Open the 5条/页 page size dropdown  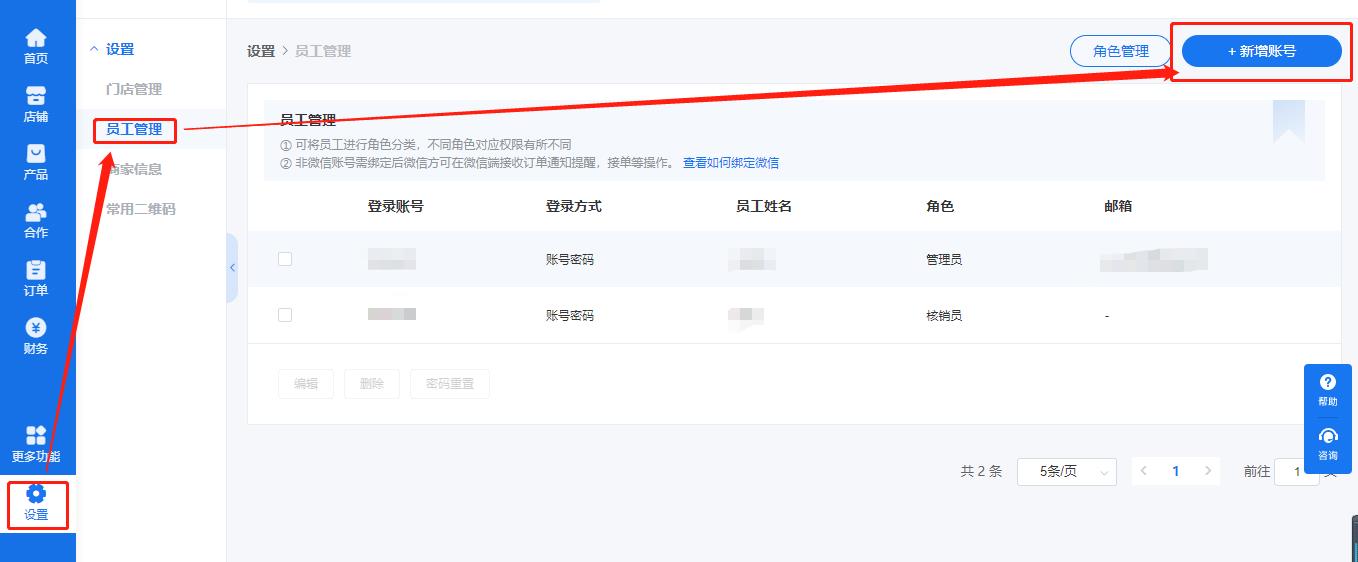pos(1067,471)
